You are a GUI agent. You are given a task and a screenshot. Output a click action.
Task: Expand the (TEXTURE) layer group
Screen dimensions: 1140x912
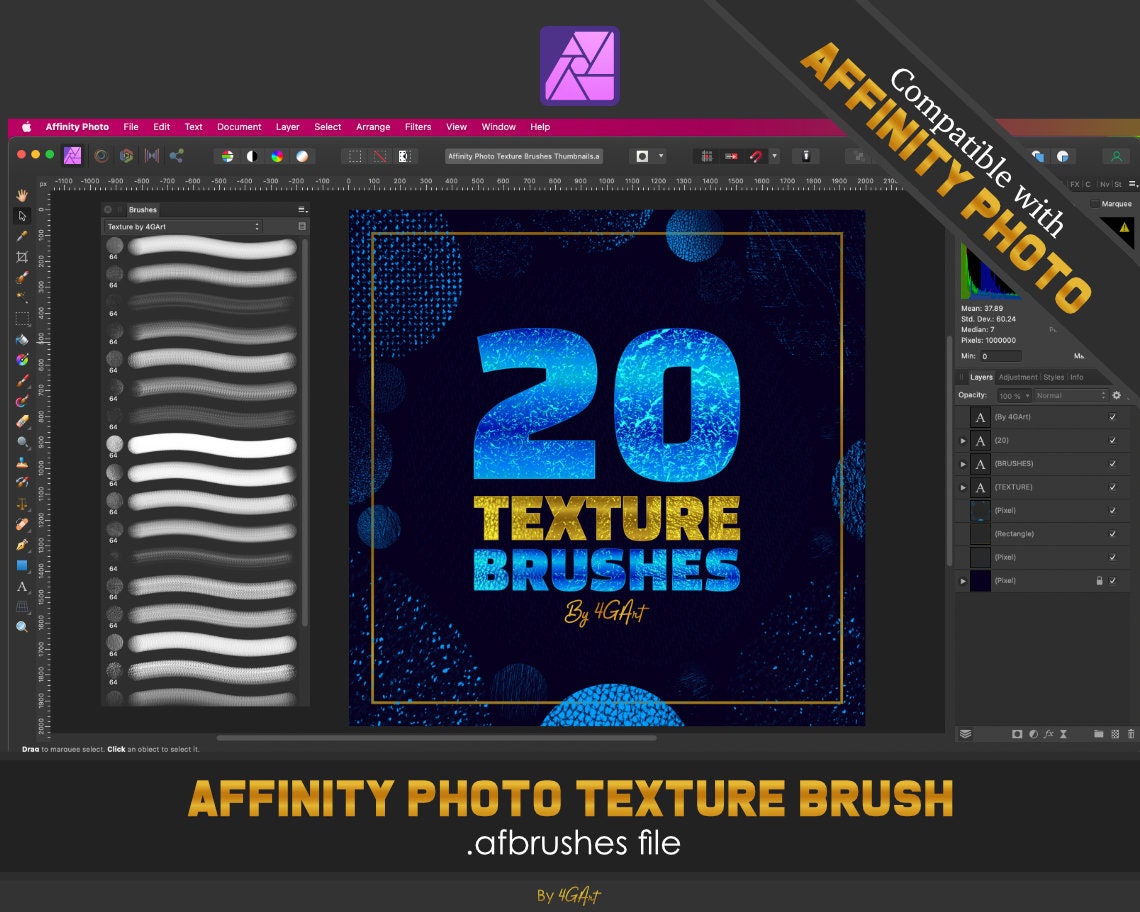963,487
